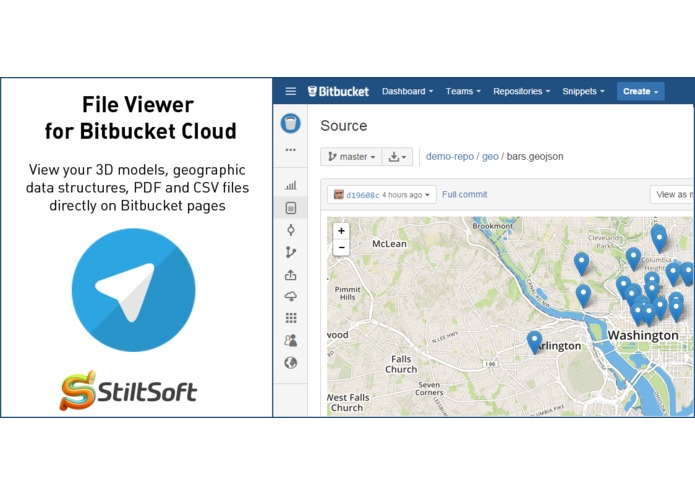This screenshot has height=494, width=695.
Task: Click File Viewer for Bitbucket Cloud title
Action: [140, 118]
